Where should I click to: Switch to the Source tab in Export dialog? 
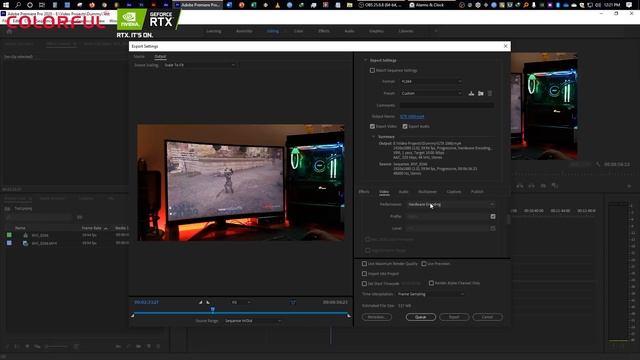pyautogui.click(x=139, y=56)
